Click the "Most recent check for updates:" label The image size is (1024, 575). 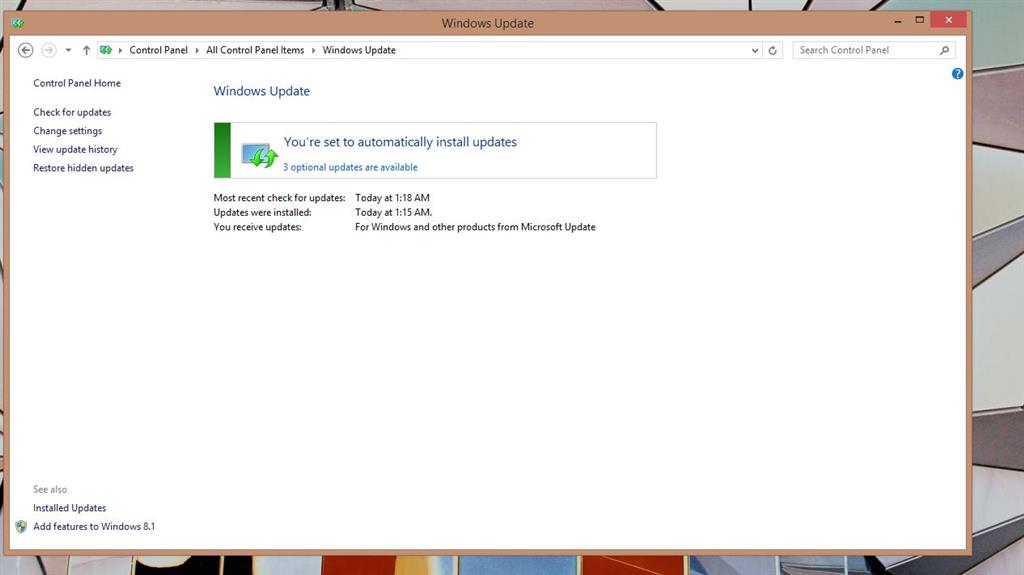(x=280, y=198)
